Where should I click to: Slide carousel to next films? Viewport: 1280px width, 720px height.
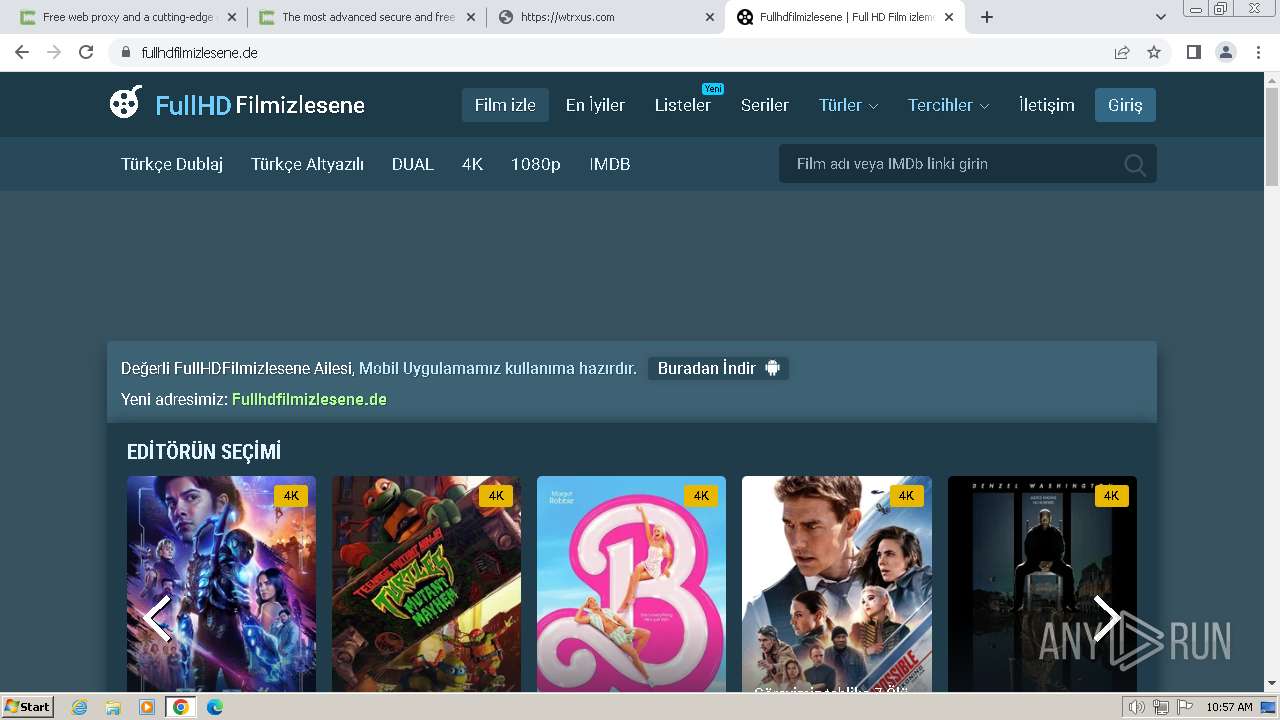point(1105,618)
